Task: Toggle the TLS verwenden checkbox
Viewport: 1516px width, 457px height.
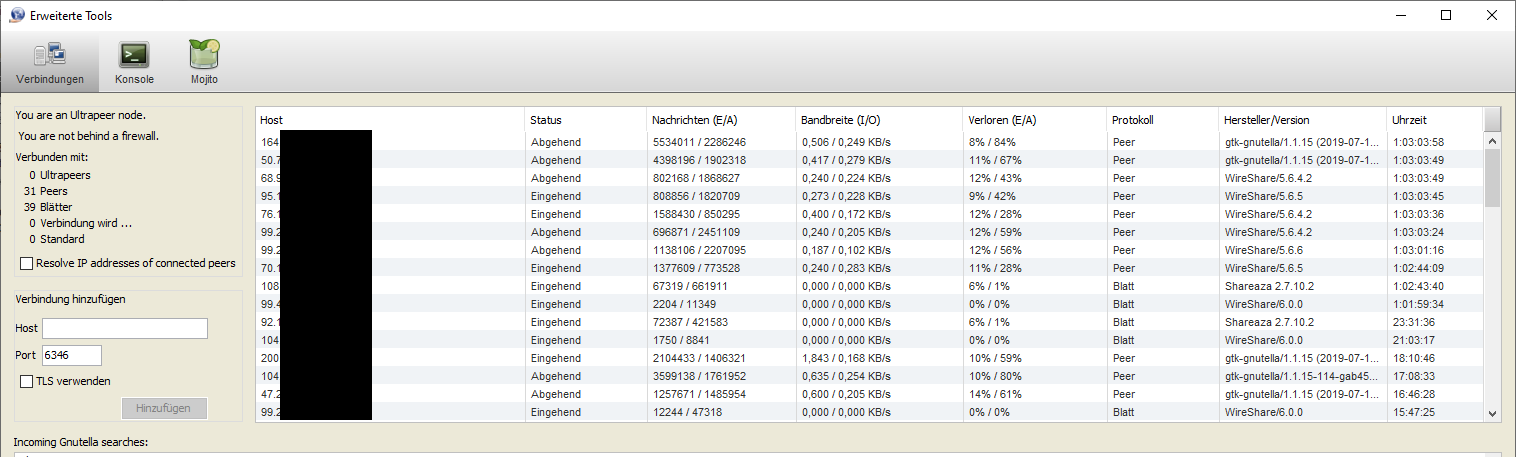Action: [27, 381]
